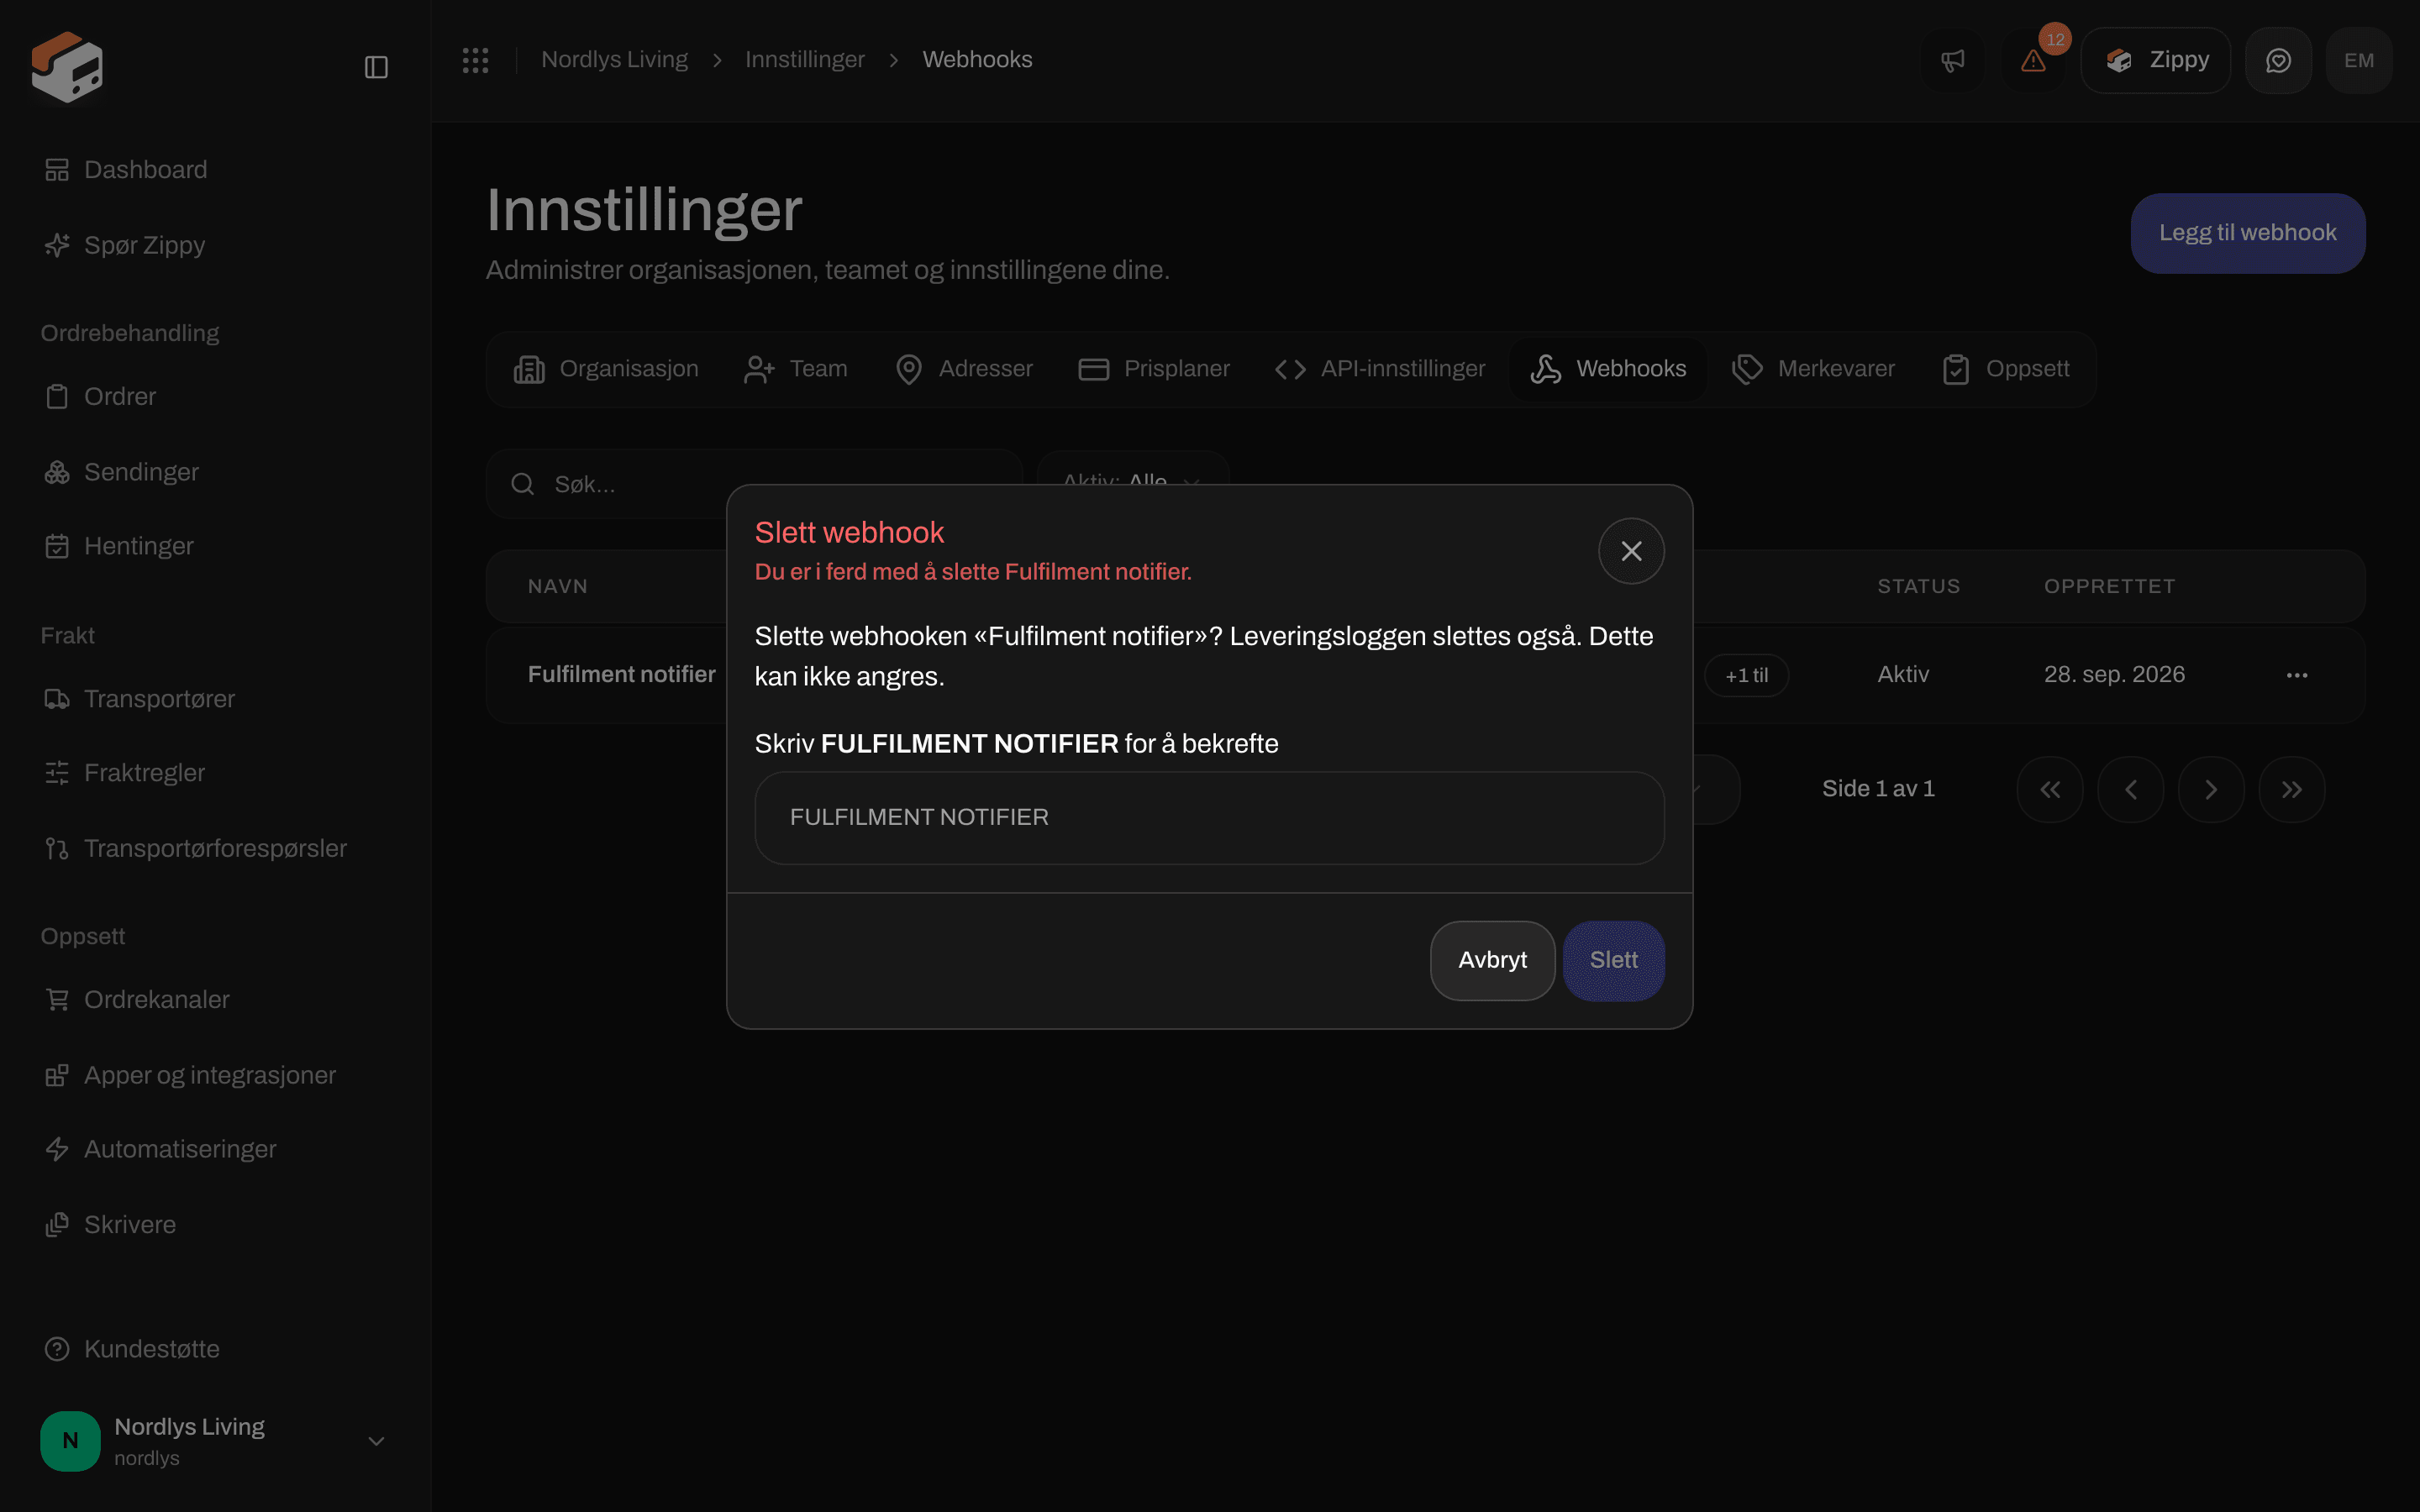Switch to the API-innstillinger tab
The height and width of the screenshot is (1512, 2420).
coord(1380,369)
